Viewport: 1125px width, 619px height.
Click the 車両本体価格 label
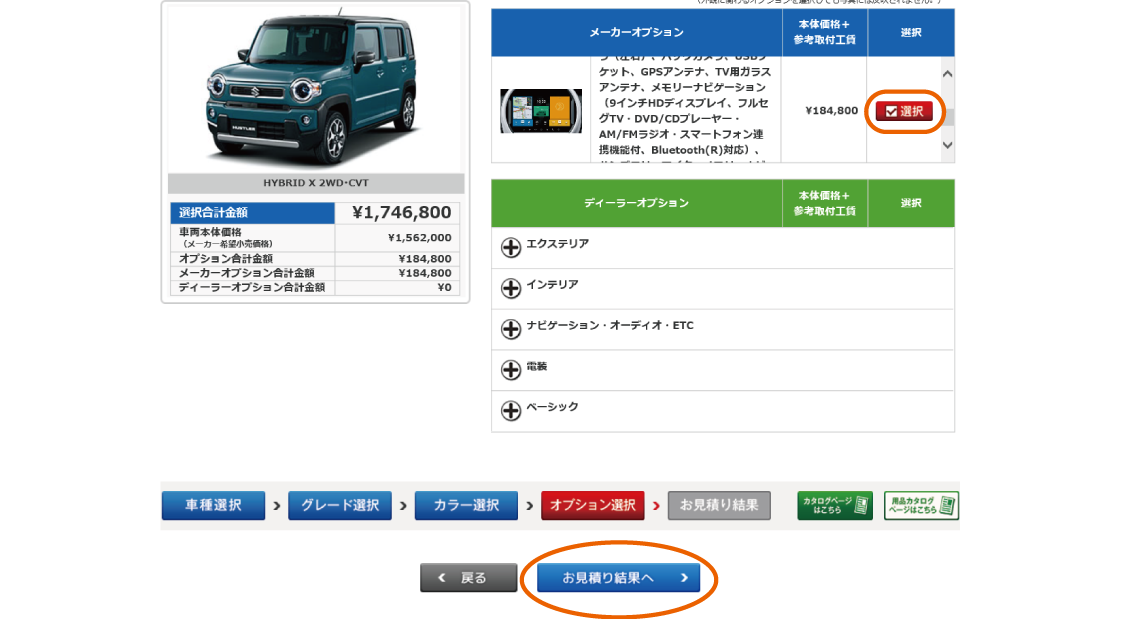coord(210,232)
